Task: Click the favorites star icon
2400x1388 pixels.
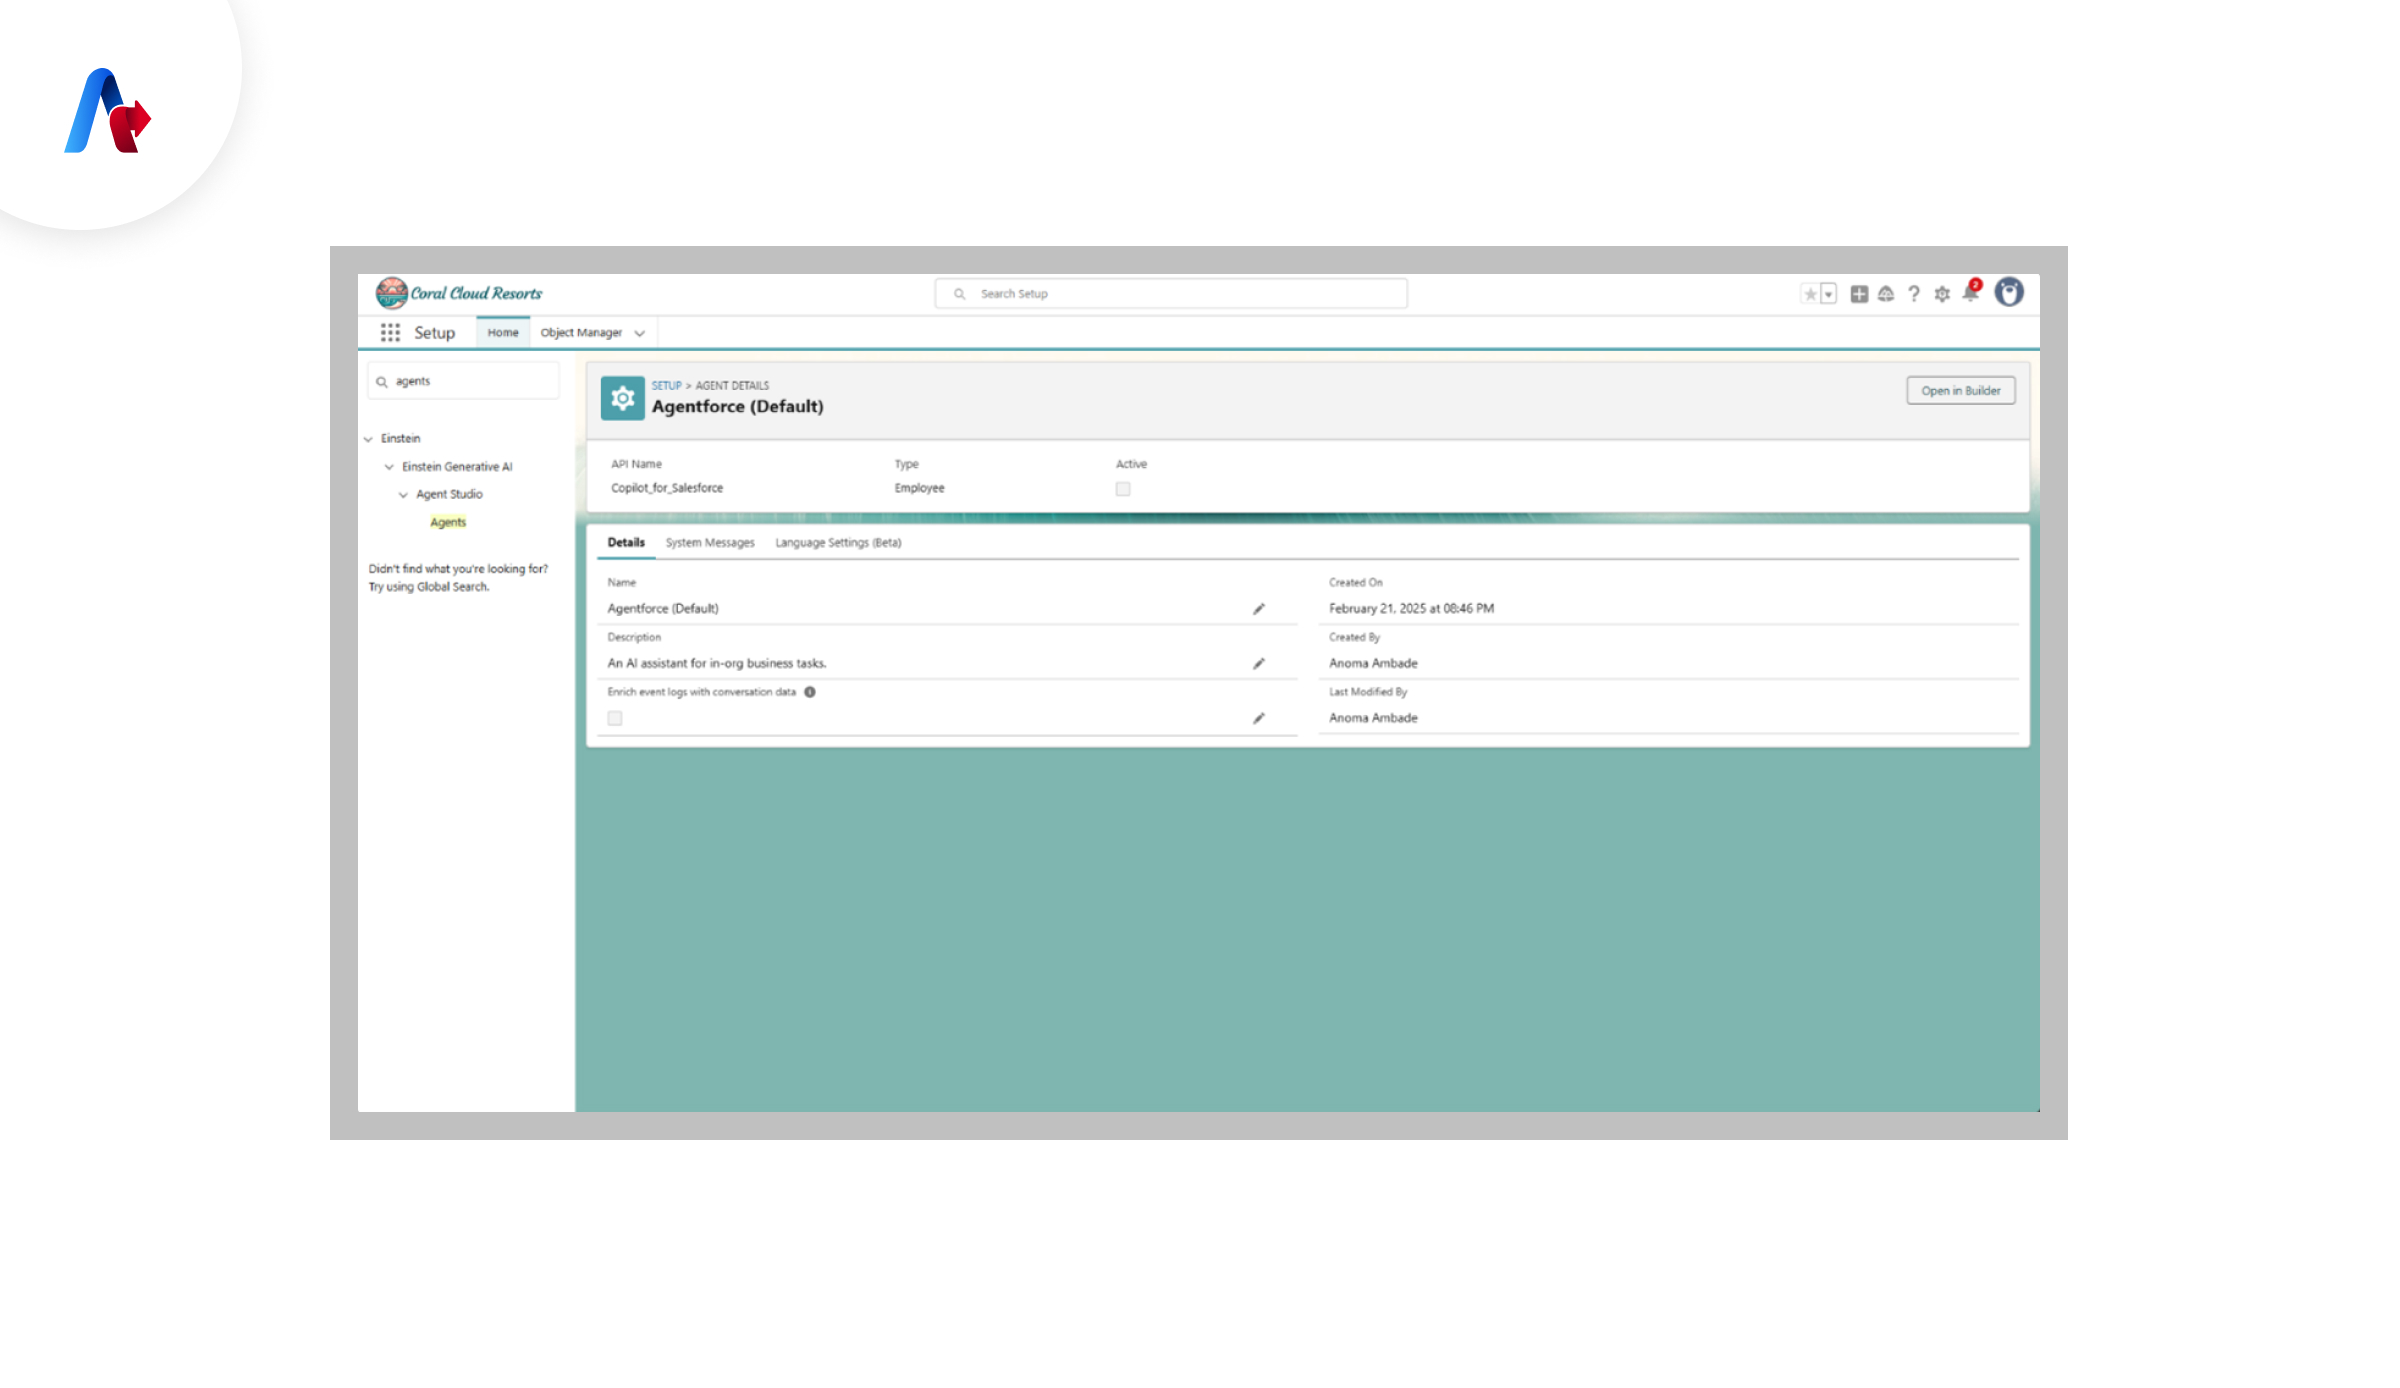Action: 1810,294
